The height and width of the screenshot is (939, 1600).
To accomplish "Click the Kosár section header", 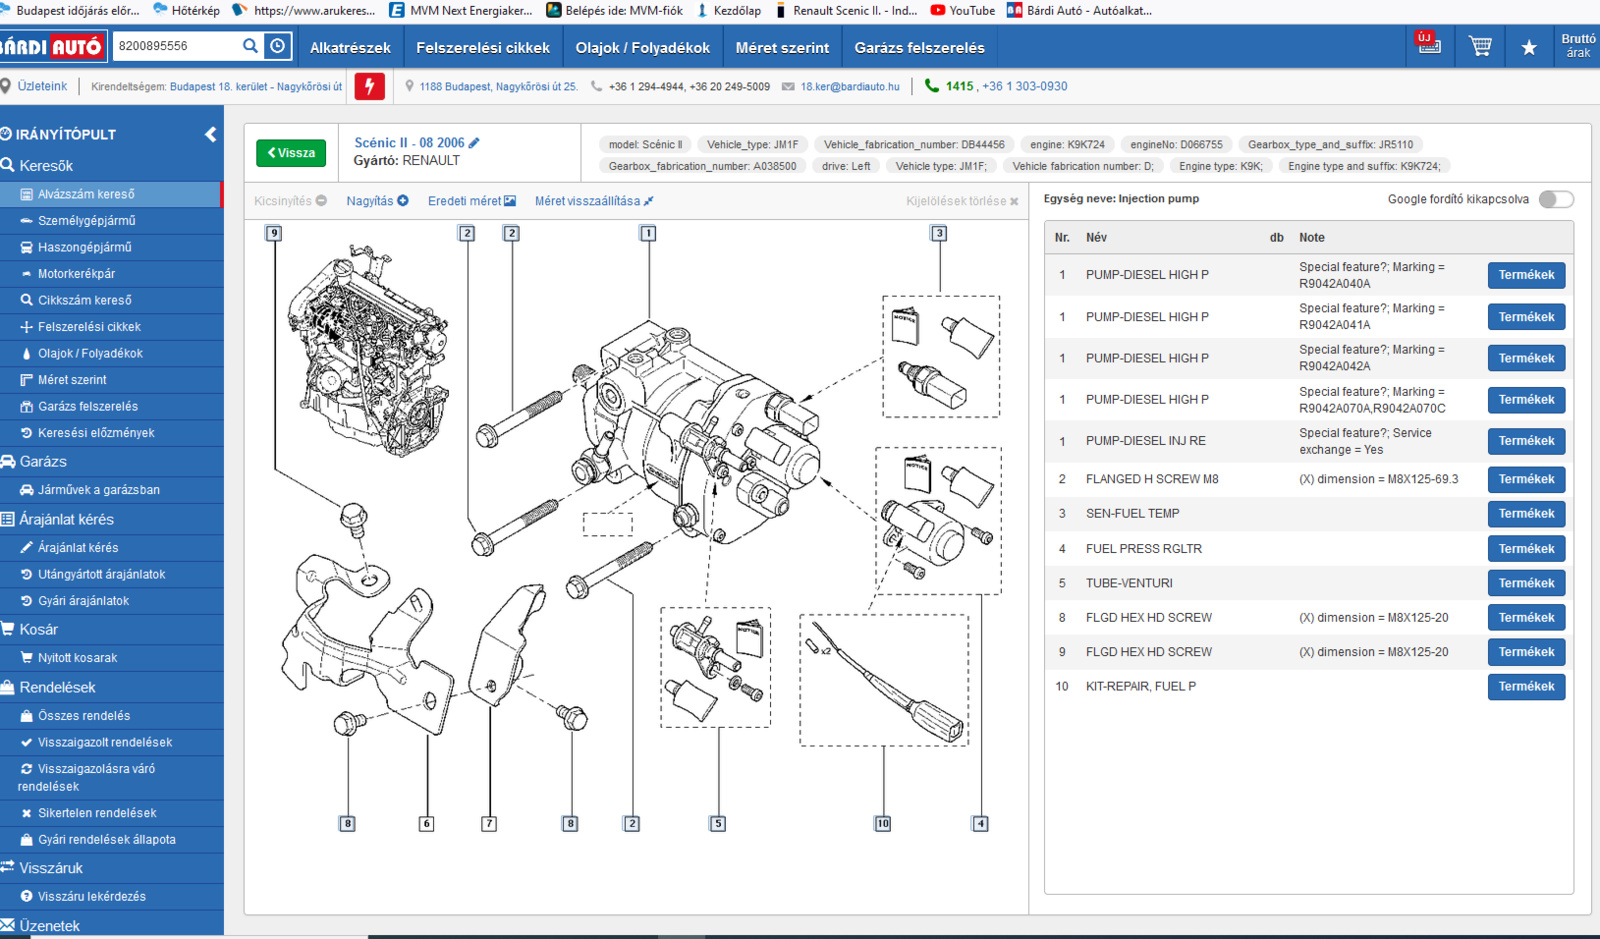I will tap(38, 630).
